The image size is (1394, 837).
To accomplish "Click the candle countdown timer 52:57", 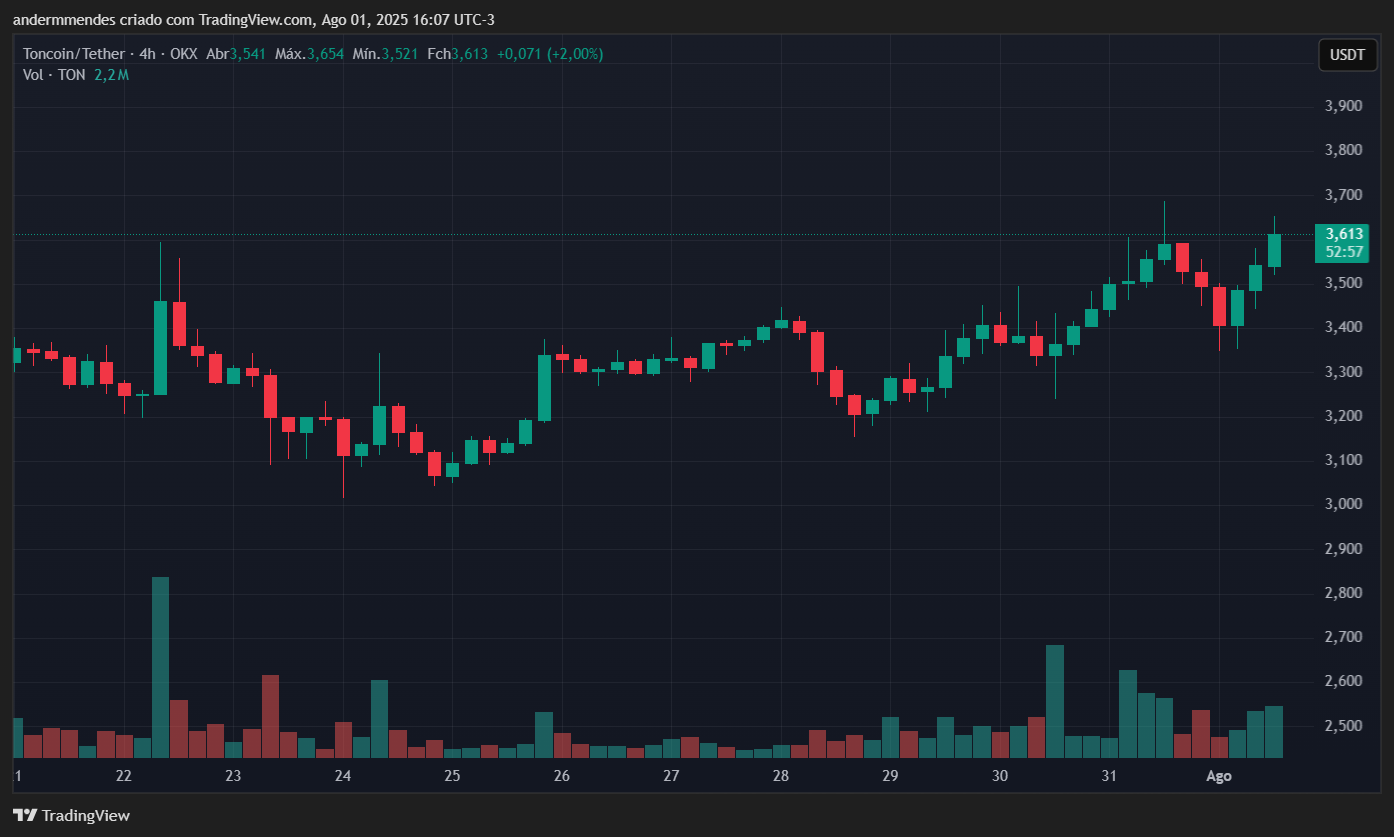I will [1345, 252].
